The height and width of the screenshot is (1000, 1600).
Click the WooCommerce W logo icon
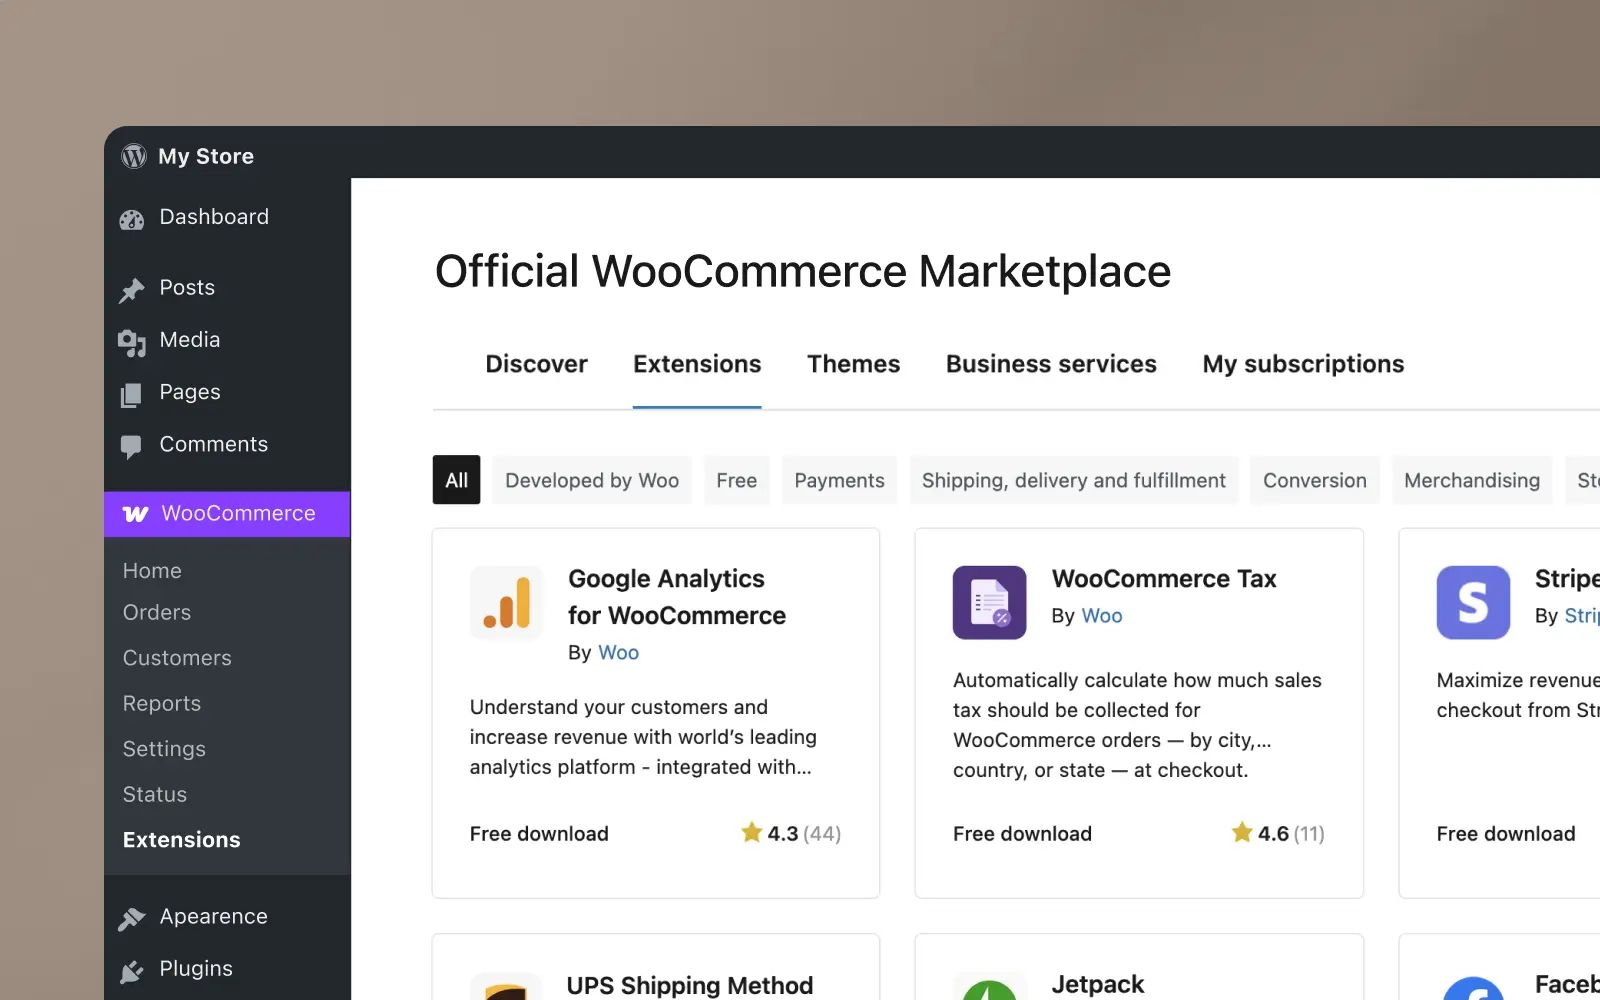135,514
